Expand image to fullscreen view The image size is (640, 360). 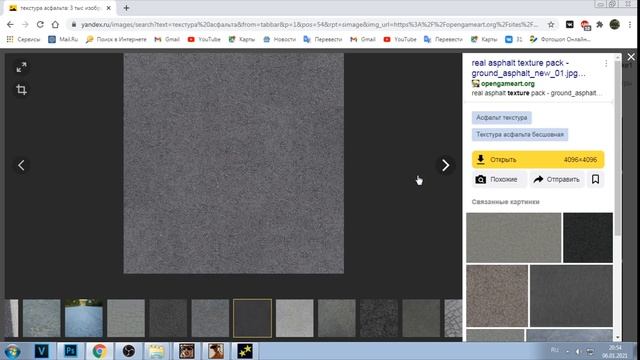[x=21, y=67]
